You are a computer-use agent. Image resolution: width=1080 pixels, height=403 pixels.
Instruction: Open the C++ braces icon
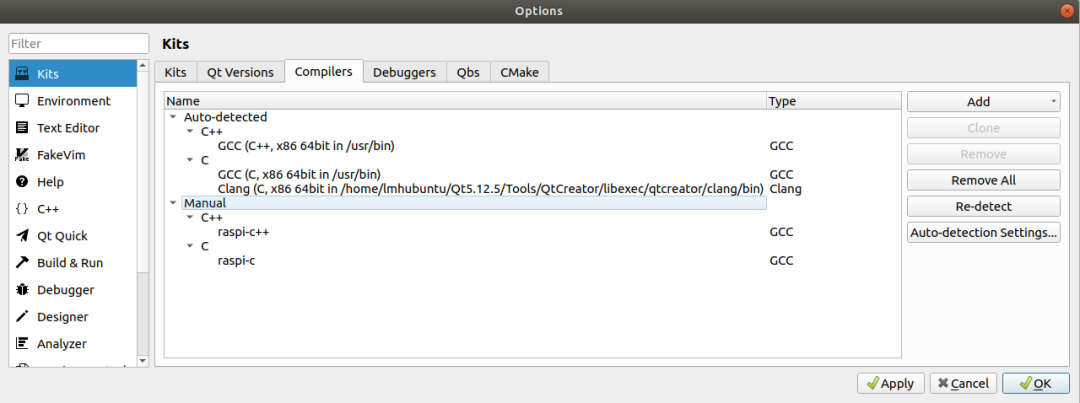pos(22,209)
